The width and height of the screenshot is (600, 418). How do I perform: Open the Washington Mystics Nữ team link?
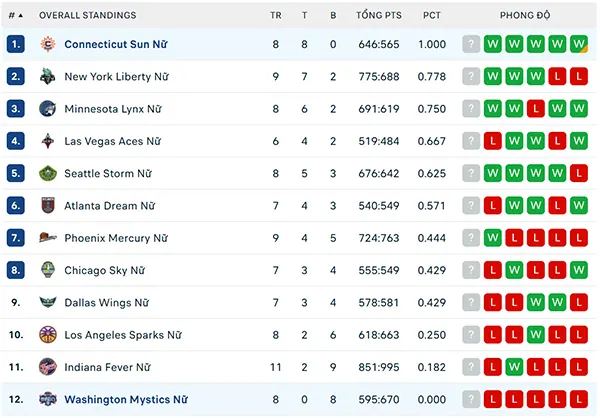[x=126, y=399]
